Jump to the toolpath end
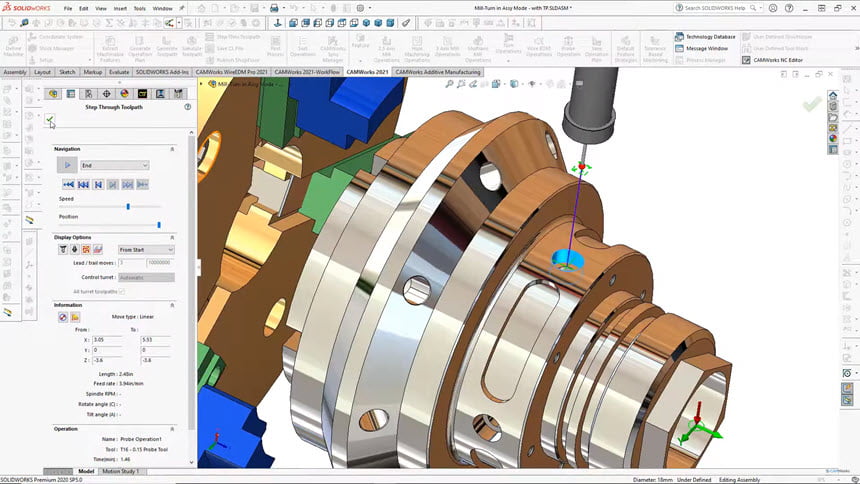This screenshot has width=860, height=484. tap(143, 185)
